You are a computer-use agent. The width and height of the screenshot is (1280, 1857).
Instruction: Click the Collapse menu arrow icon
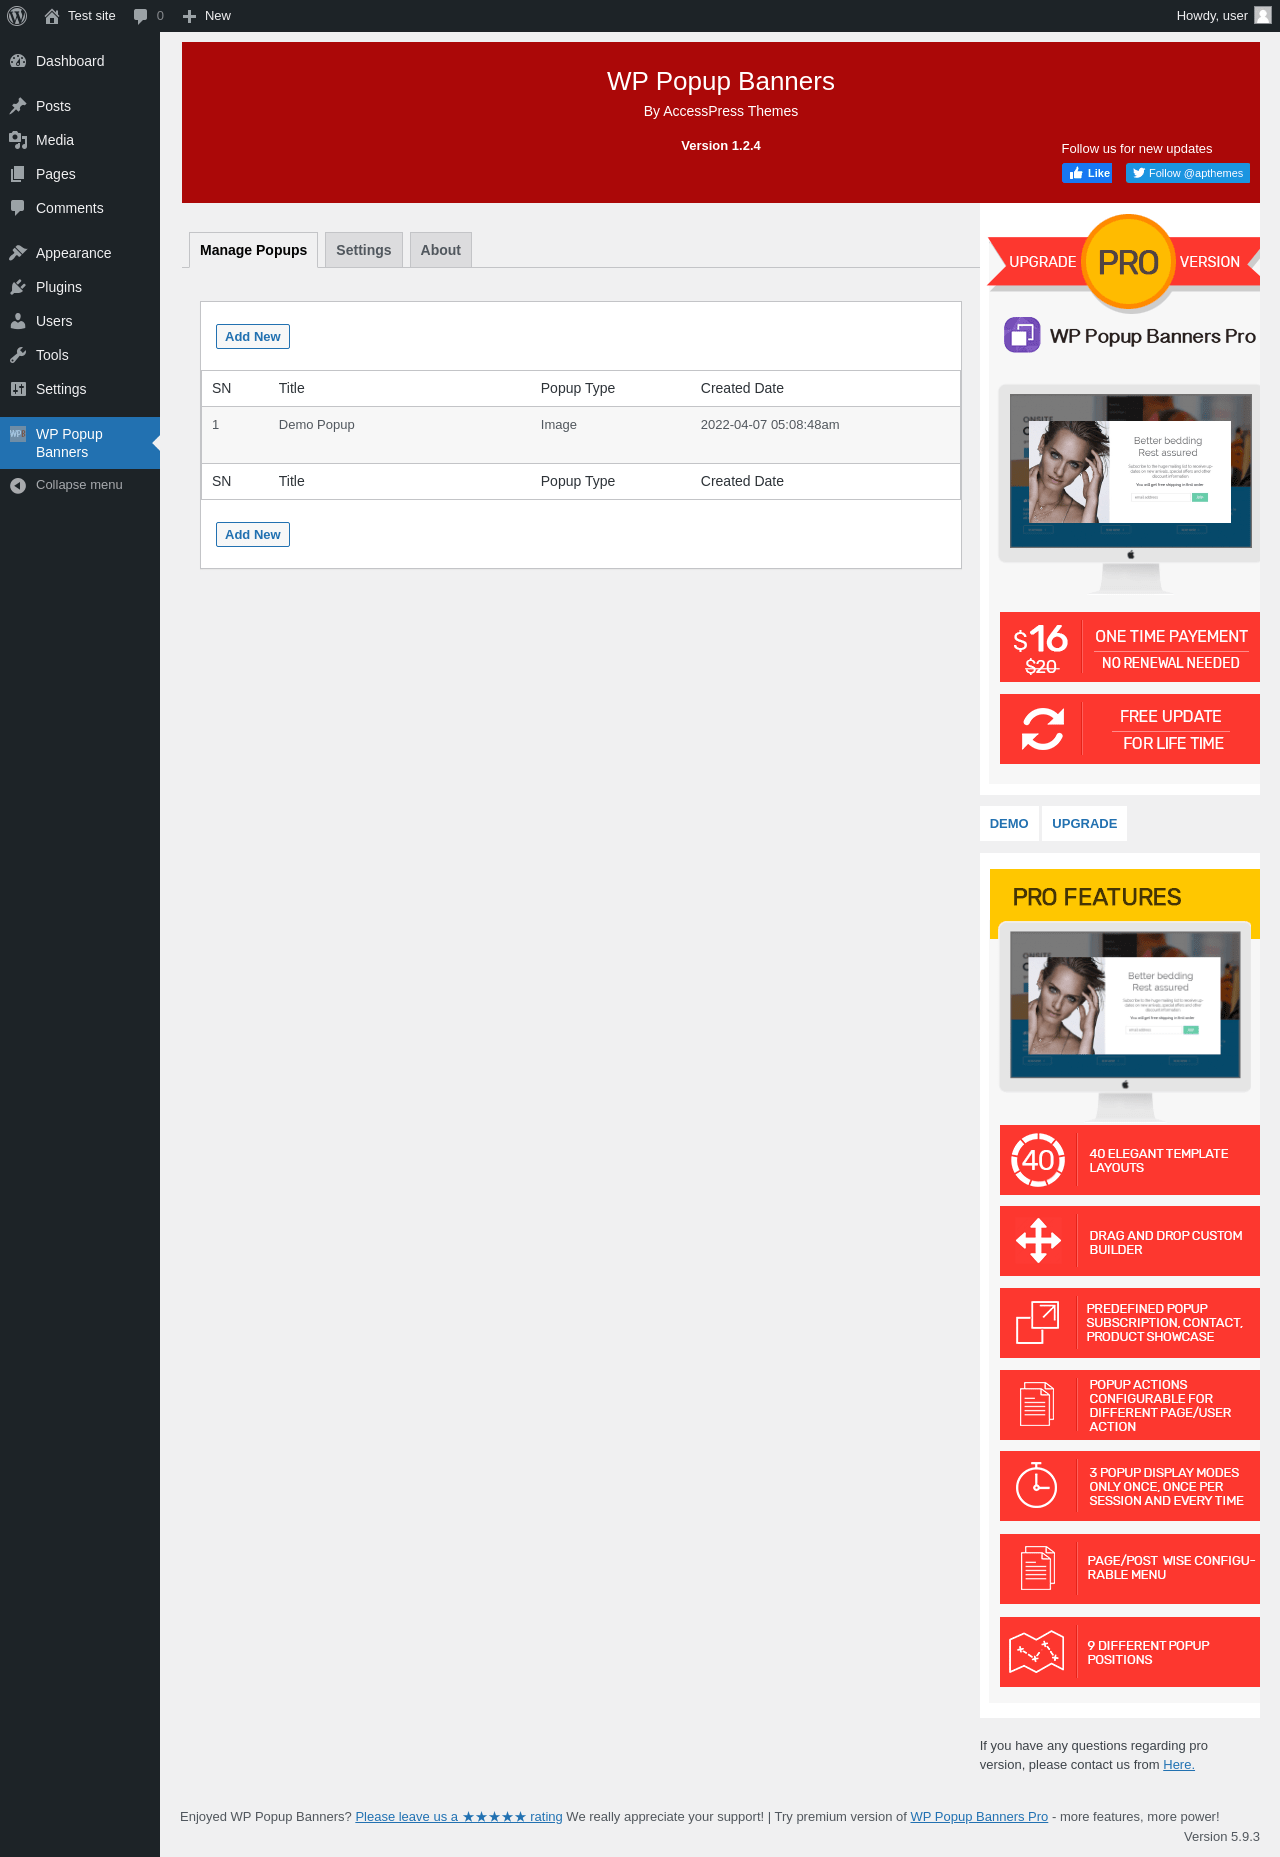click(x=18, y=485)
